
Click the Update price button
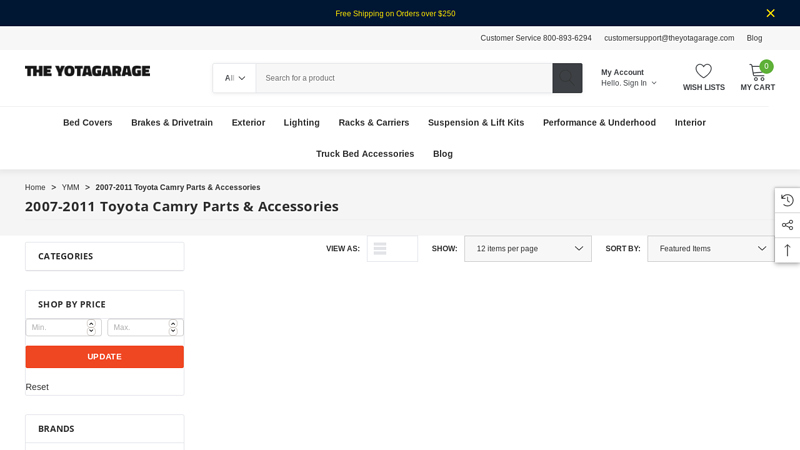pyautogui.click(x=105, y=357)
